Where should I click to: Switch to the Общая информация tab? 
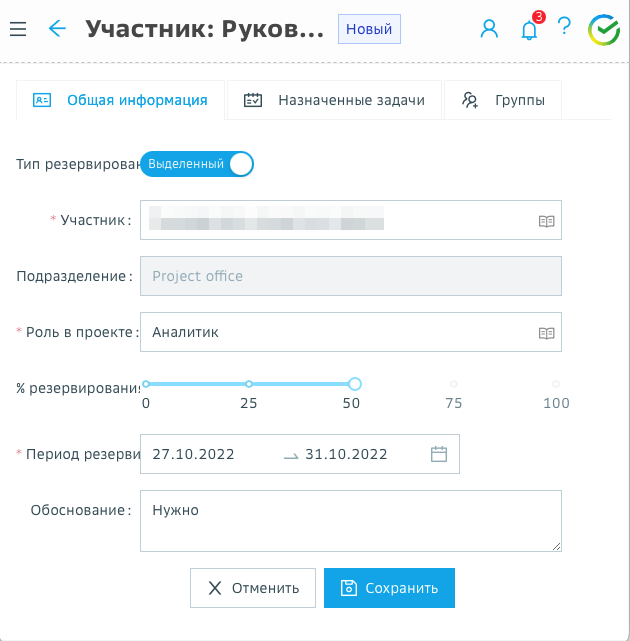click(x=121, y=100)
